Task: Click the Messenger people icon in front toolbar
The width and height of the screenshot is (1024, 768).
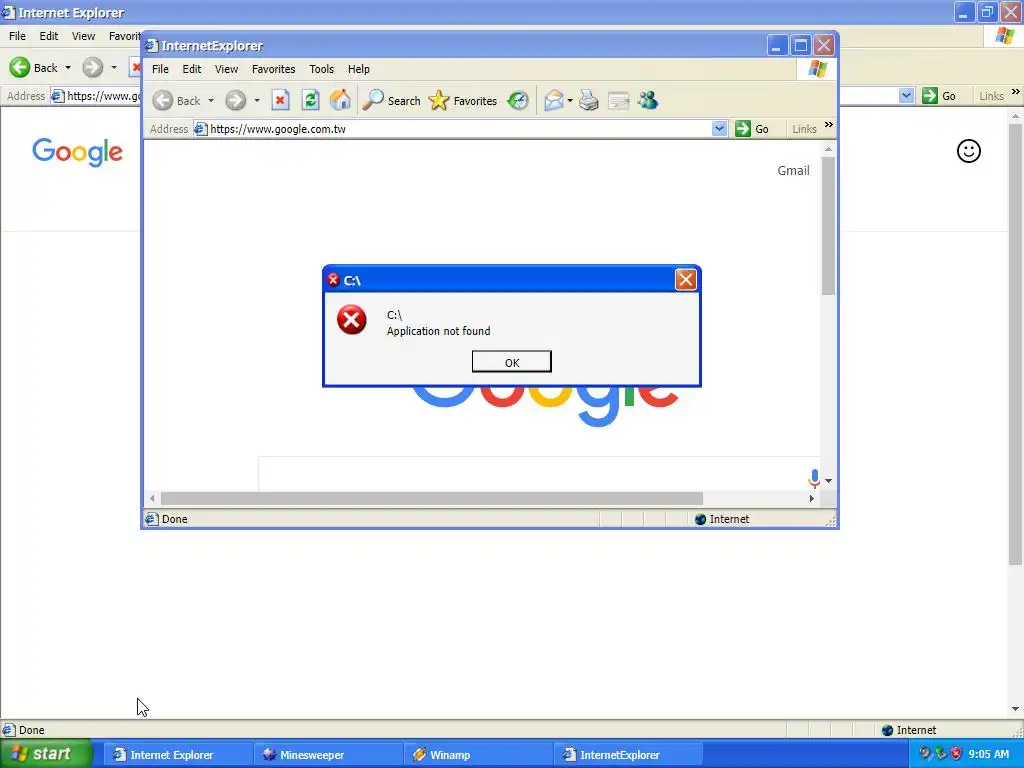Action: 648,101
